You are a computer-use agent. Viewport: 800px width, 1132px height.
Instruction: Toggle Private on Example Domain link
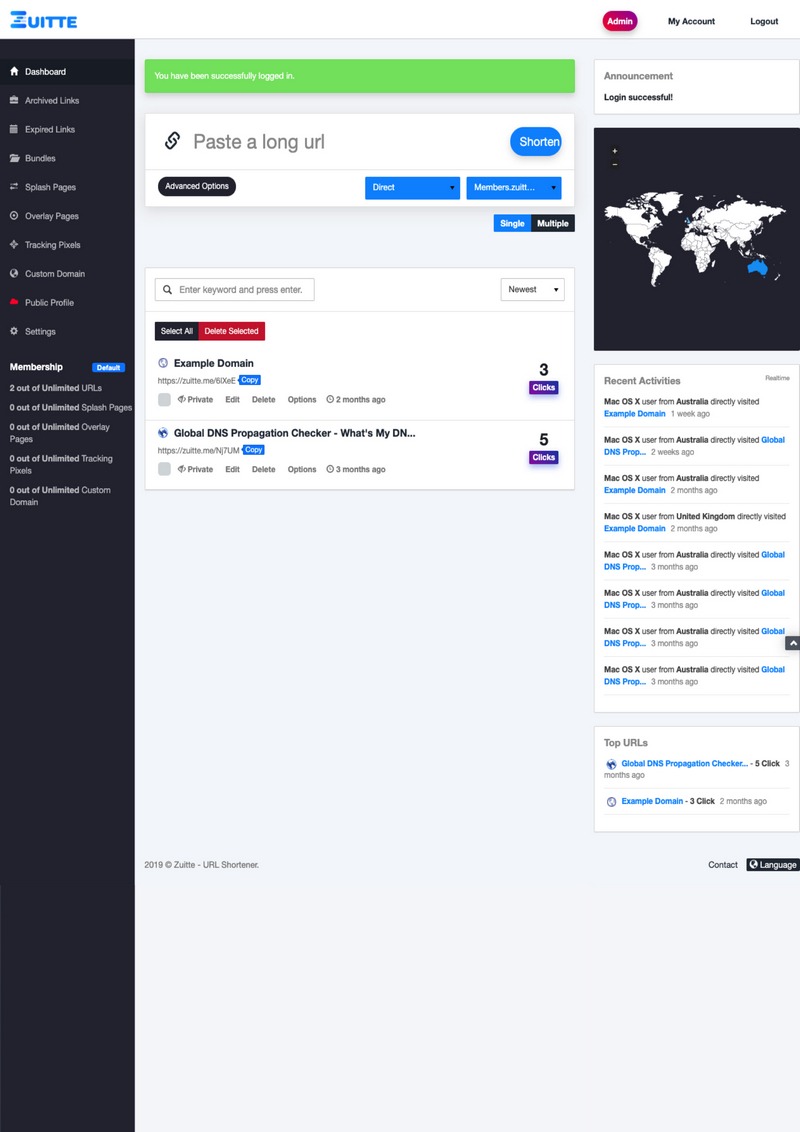pos(196,399)
